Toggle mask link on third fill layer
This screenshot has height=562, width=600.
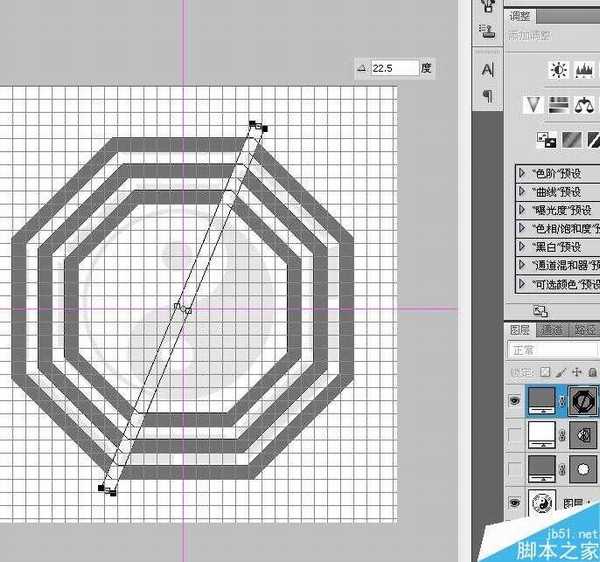(562, 469)
